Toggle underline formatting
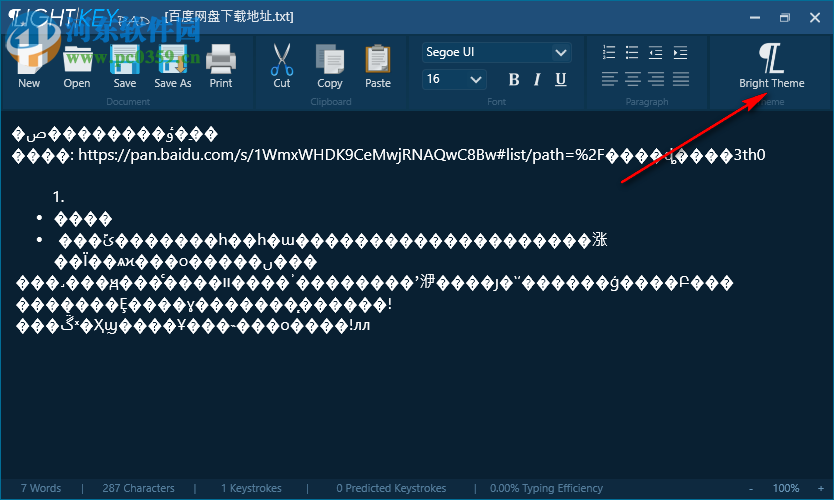 click(x=561, y=80)
